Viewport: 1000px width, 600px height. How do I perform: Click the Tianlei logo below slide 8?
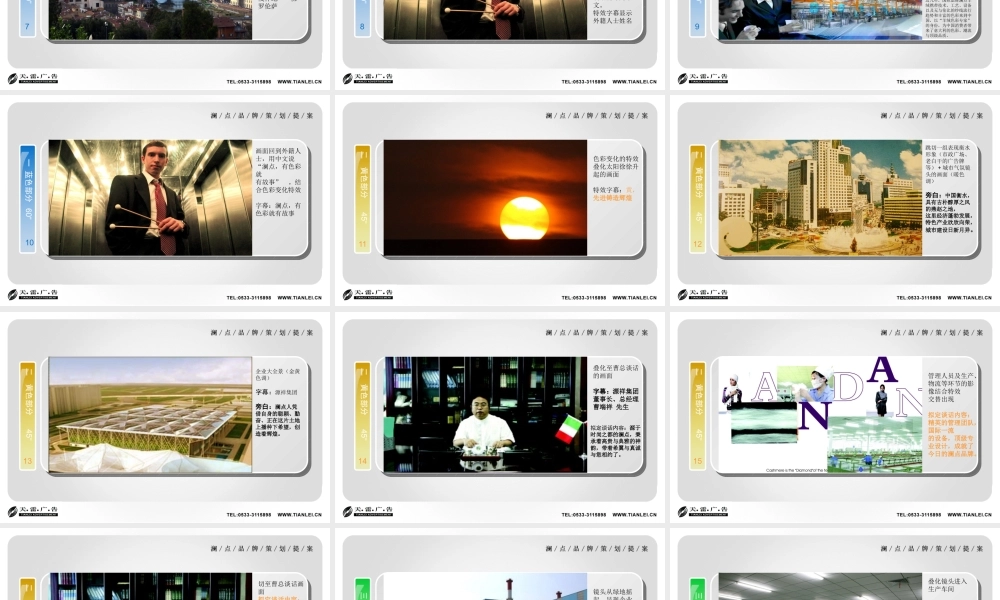click(367, 78)
